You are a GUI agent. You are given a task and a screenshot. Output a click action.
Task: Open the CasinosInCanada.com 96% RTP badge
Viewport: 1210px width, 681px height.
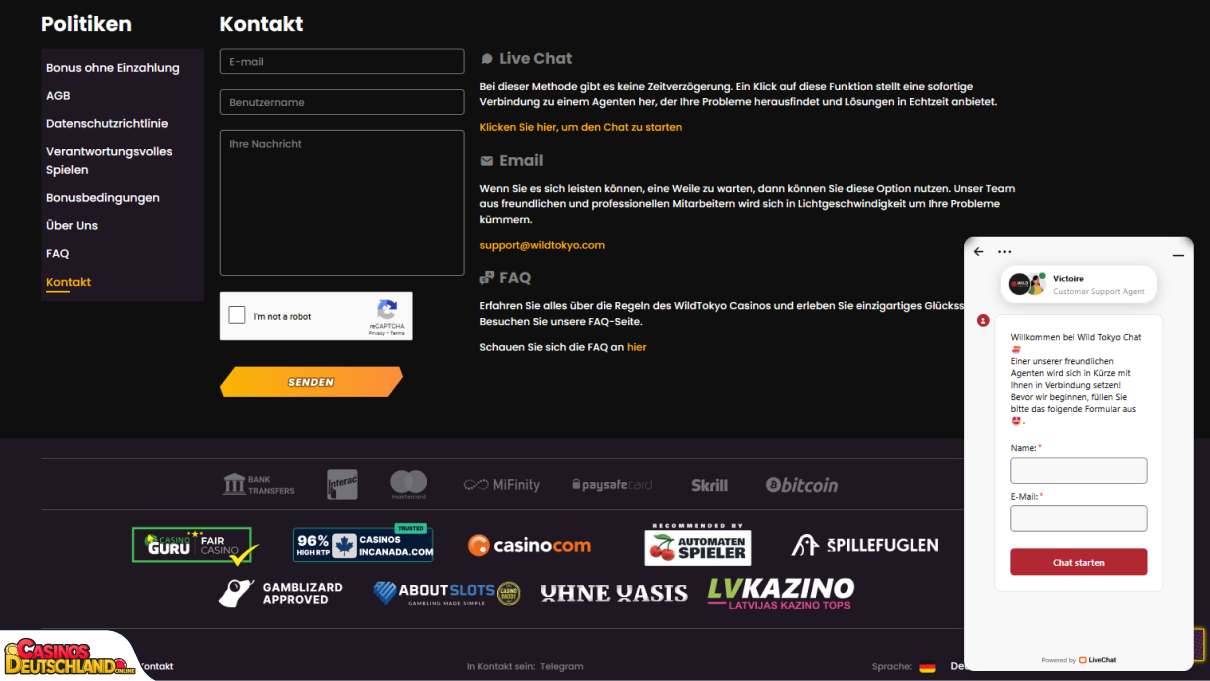point(363,544)
